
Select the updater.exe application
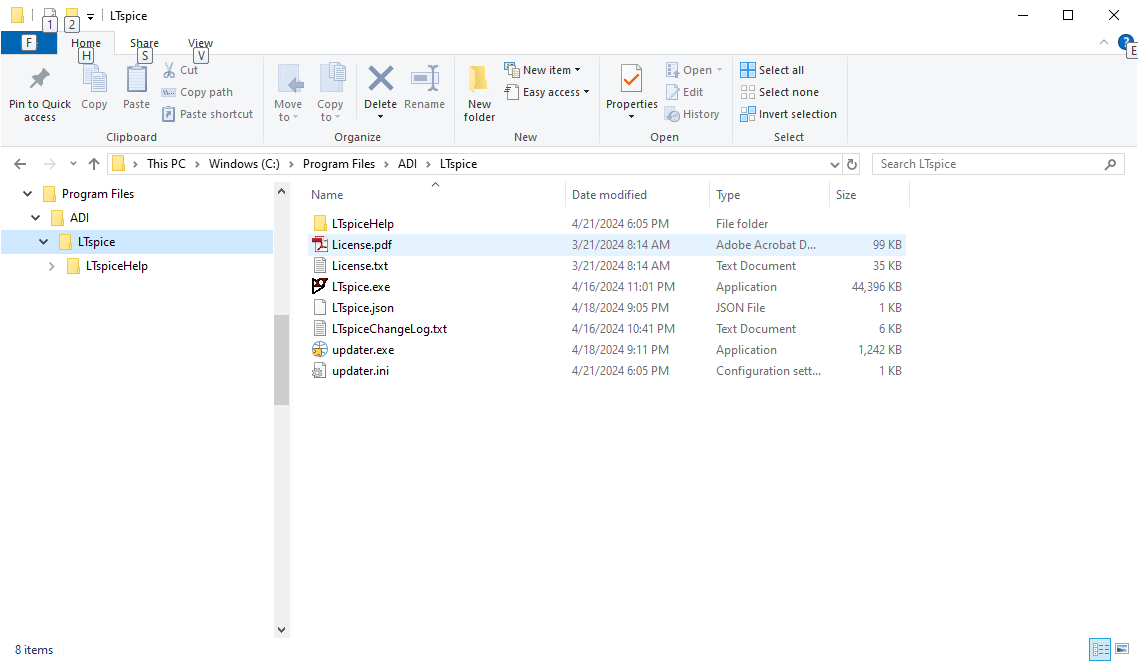(x=363, y=350)
